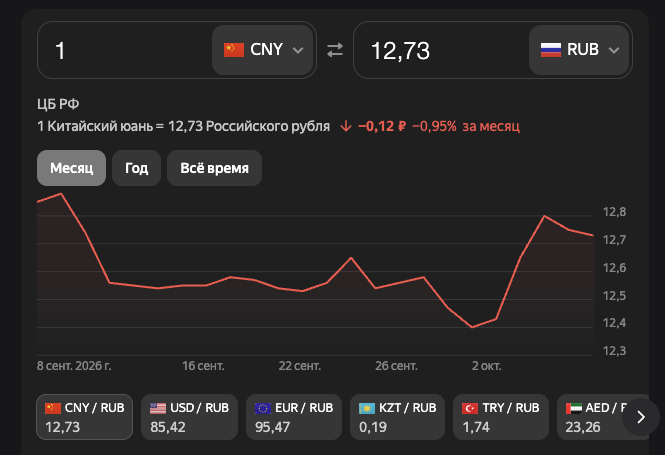Click the 95,47 value in EUR chip
The image size is (665, 455).
pos(273,427)
